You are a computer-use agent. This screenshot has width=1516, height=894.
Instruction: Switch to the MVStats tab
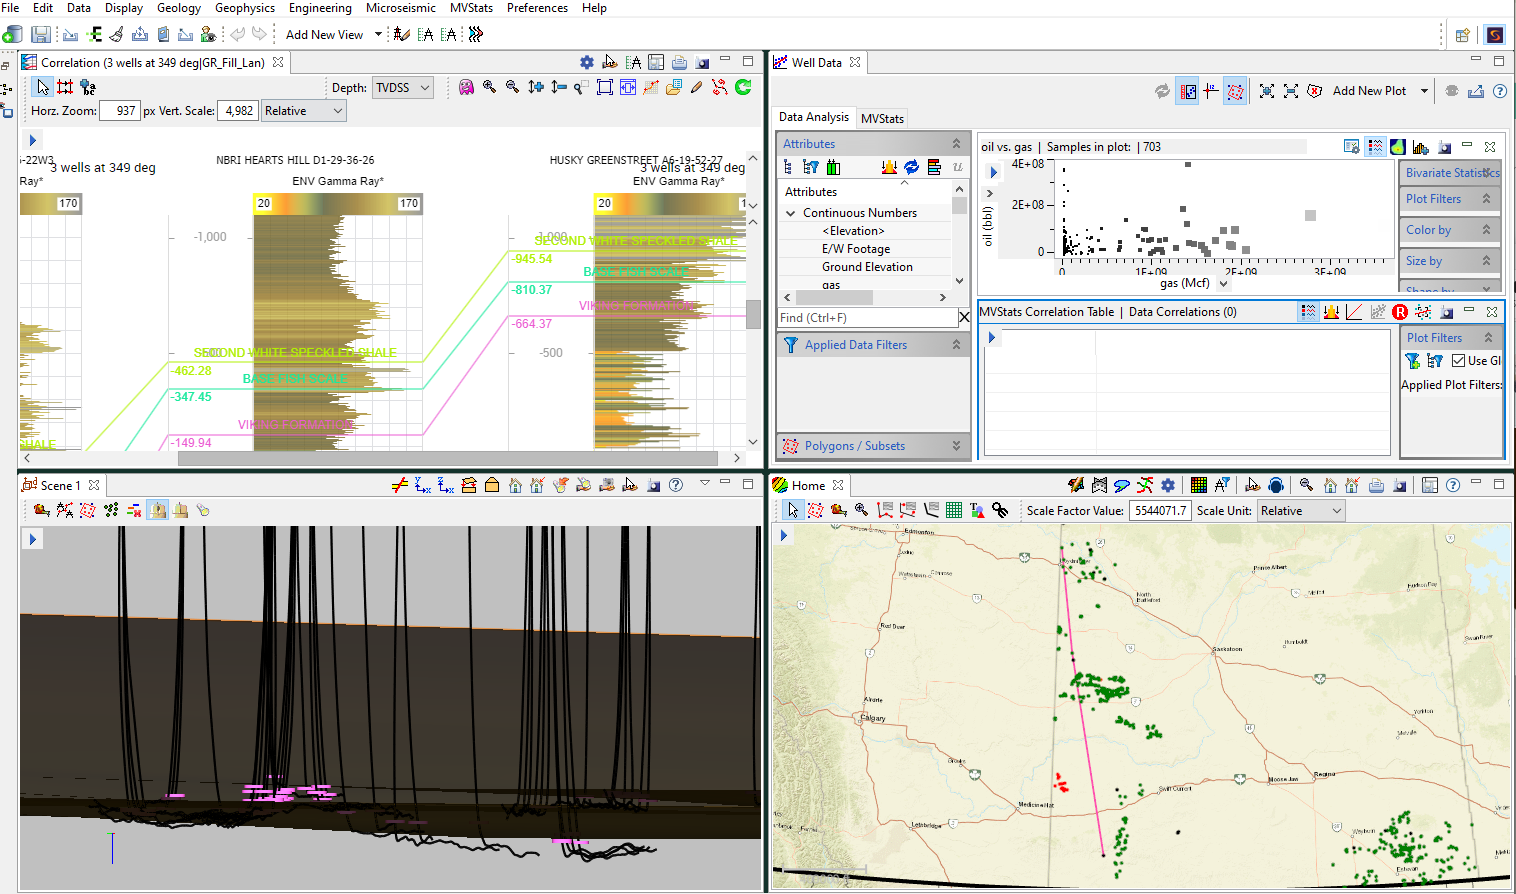tap(882, 118)
